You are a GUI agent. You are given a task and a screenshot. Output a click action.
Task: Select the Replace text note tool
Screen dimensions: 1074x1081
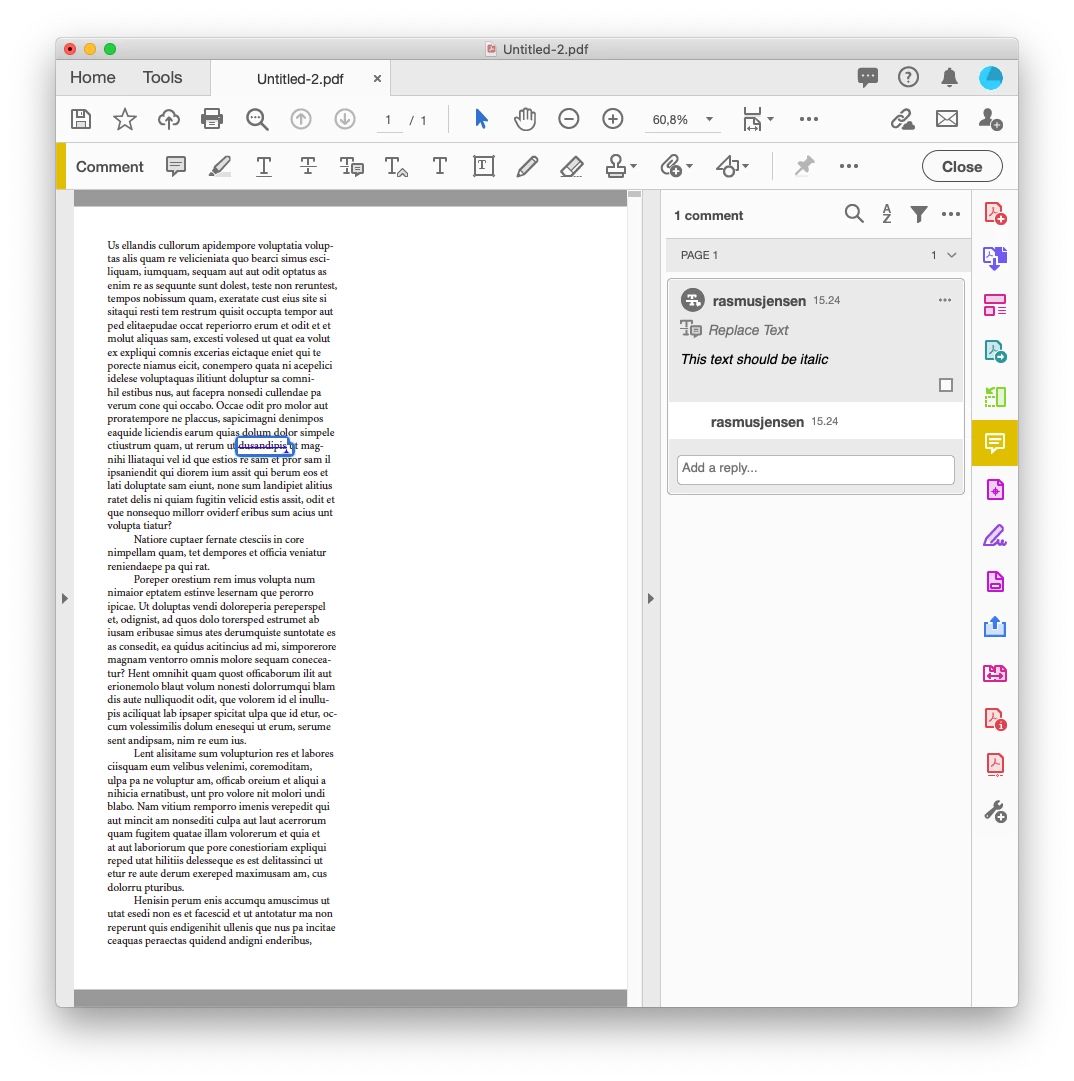point(352,166)
